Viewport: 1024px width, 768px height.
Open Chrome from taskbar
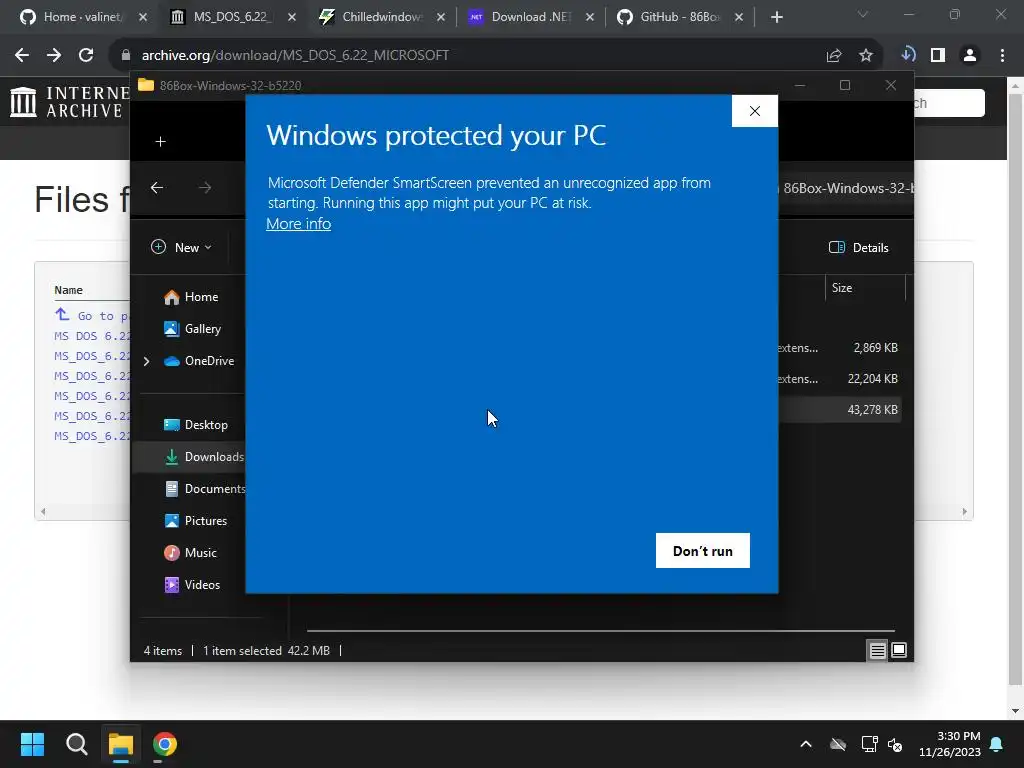[165, 744]
